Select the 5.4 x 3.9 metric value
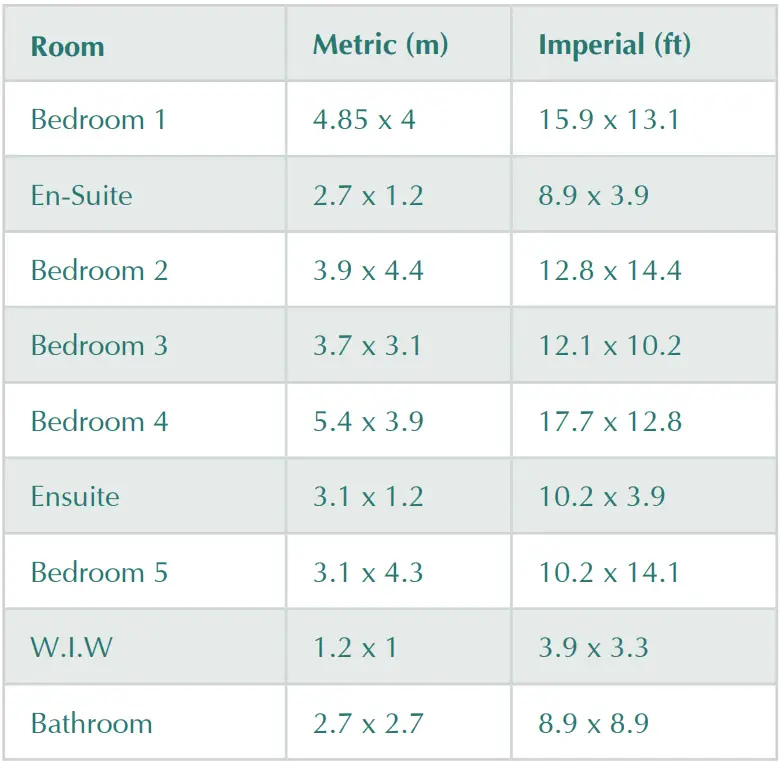 click(x=368, y=421)
